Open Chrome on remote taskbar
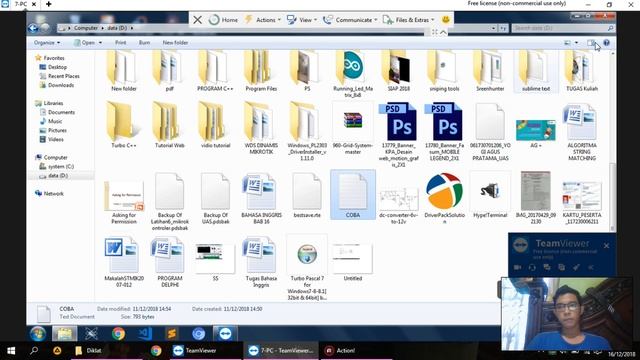640x360 pixels. pos(118,333)
